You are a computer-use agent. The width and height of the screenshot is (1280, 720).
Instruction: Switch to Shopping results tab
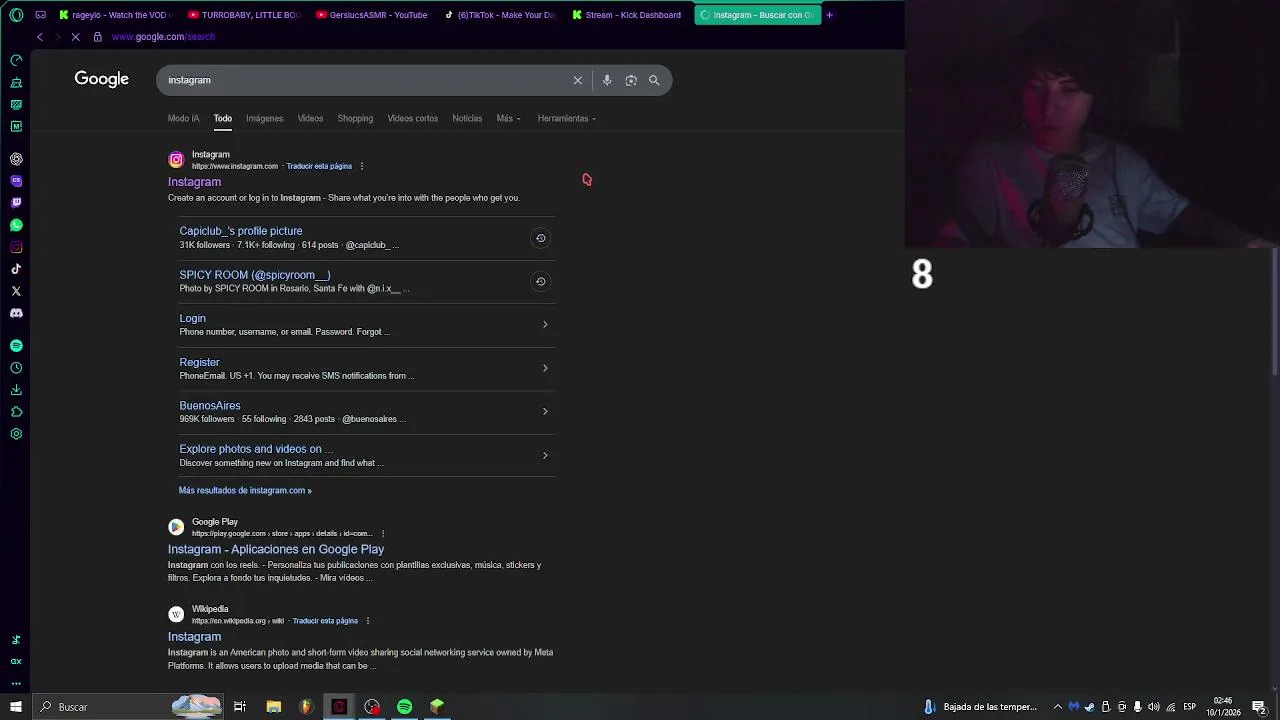pyautogui.click(x=355, y=118)
